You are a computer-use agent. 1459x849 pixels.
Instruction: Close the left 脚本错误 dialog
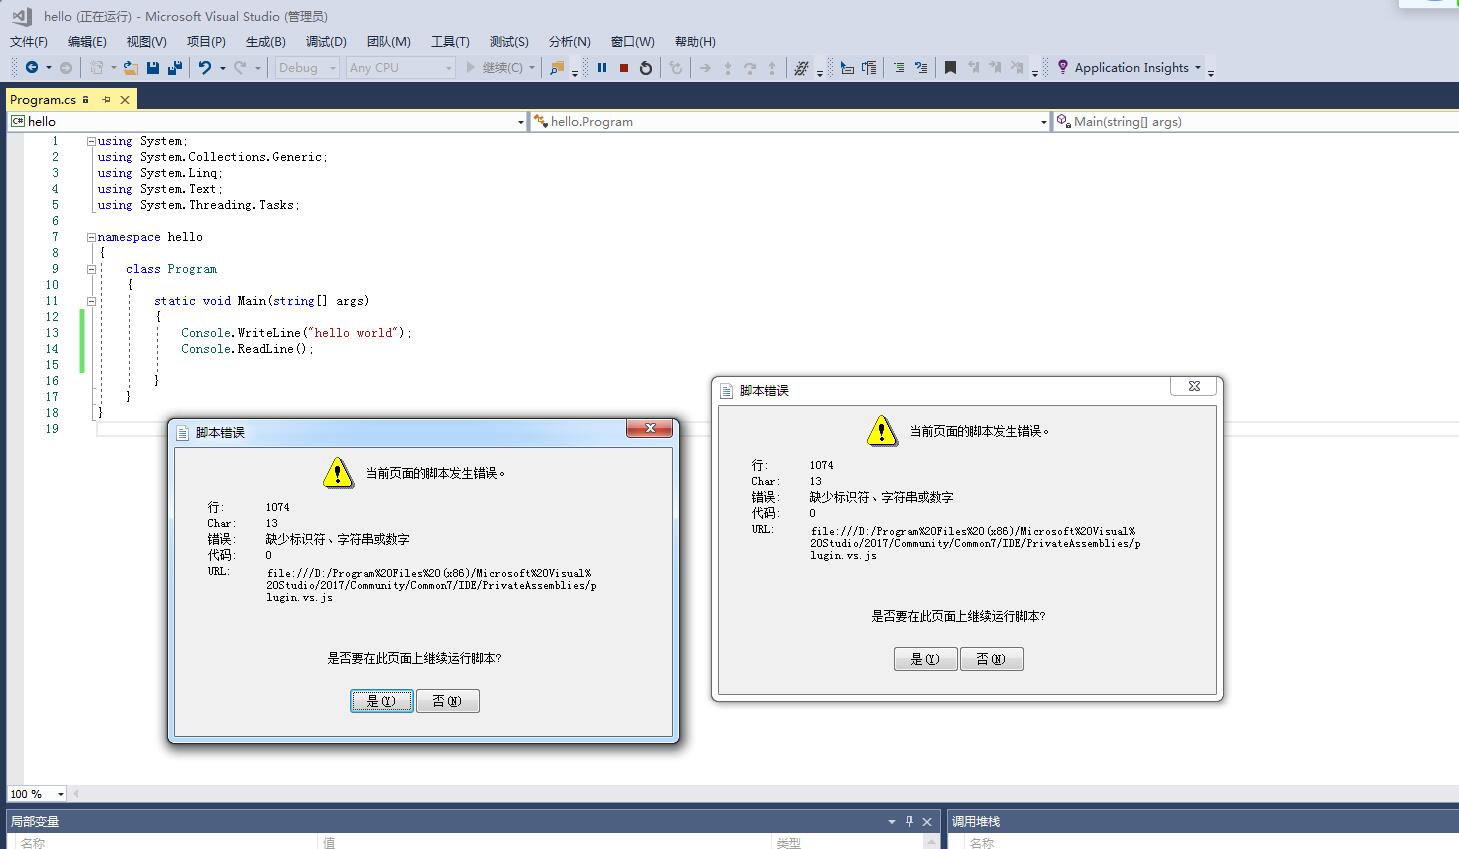point(650,428)
